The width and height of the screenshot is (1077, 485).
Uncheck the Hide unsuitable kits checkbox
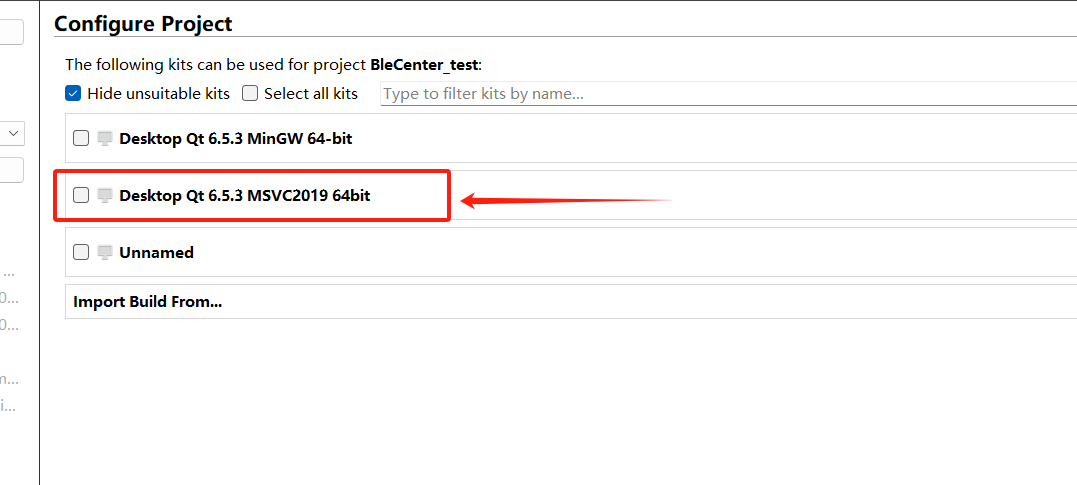[x=73, y=93]
